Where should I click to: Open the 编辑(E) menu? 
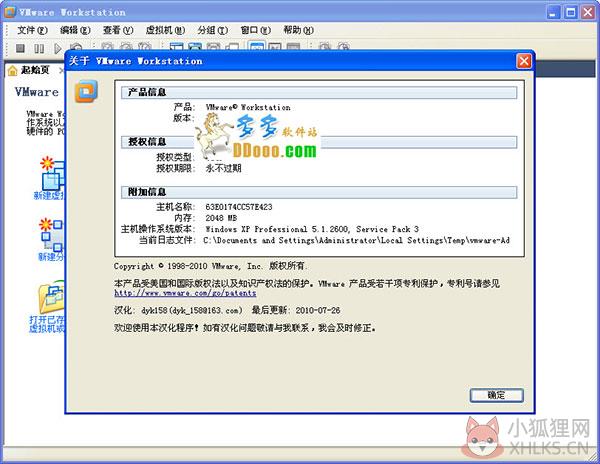[x=75, y=30]
